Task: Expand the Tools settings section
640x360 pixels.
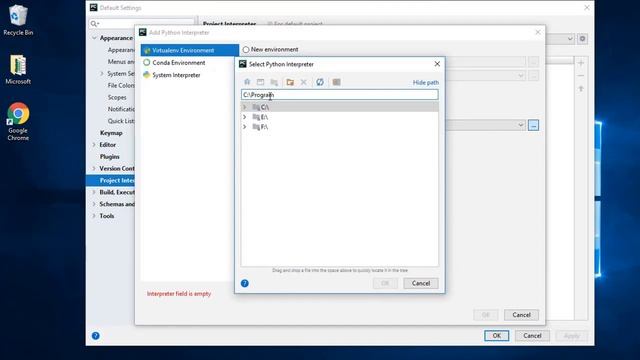Action: click(94, 216)
